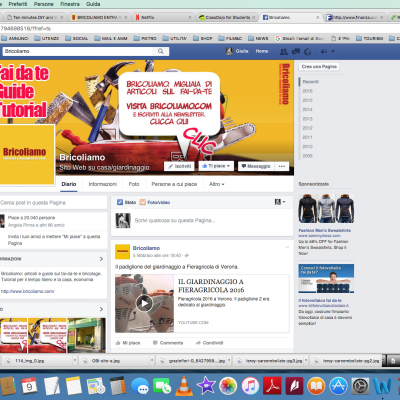This screenshot has height=400, width=400.
Task: Click the Facebook search magnifier icon
Action: point(161,51)
